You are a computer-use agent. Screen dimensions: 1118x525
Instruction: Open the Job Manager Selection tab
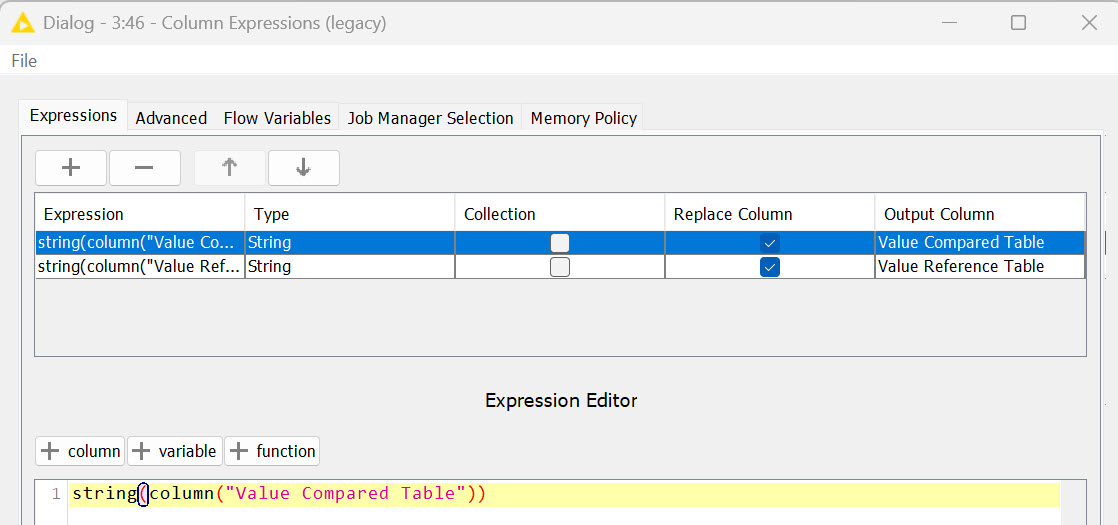[x=430, y=118]
